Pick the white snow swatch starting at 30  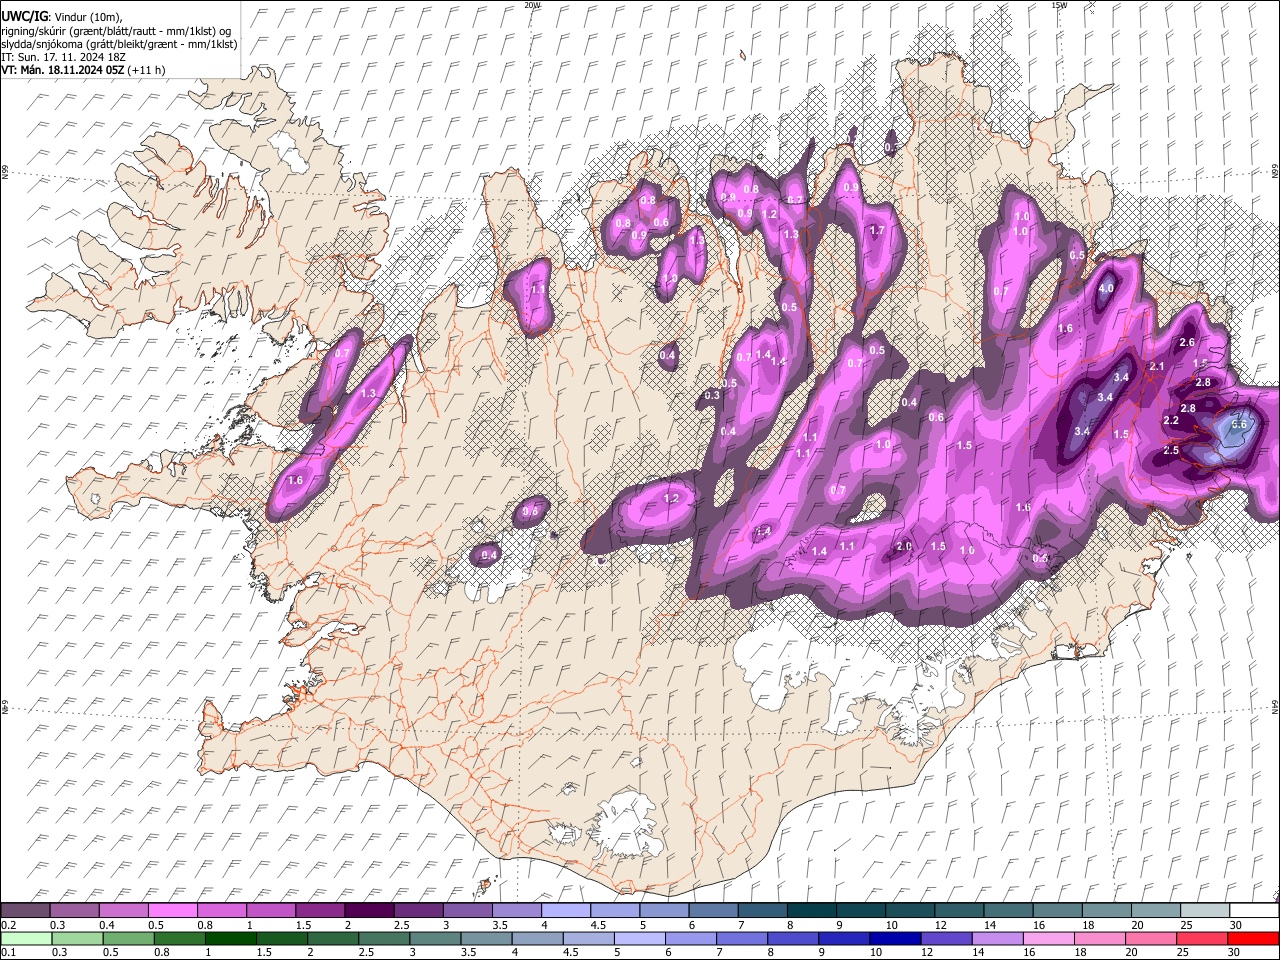pos(1255,911)
